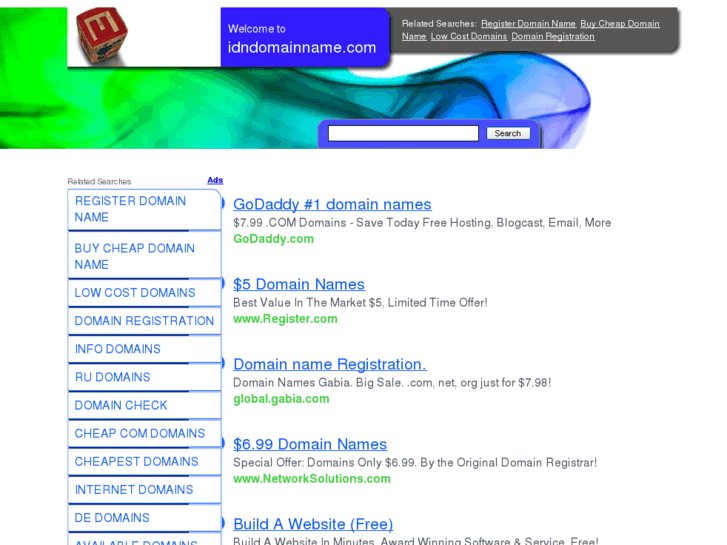Click the www.Register.com green URL
Viewport: 727px width, 545px height.
point(285,319)
